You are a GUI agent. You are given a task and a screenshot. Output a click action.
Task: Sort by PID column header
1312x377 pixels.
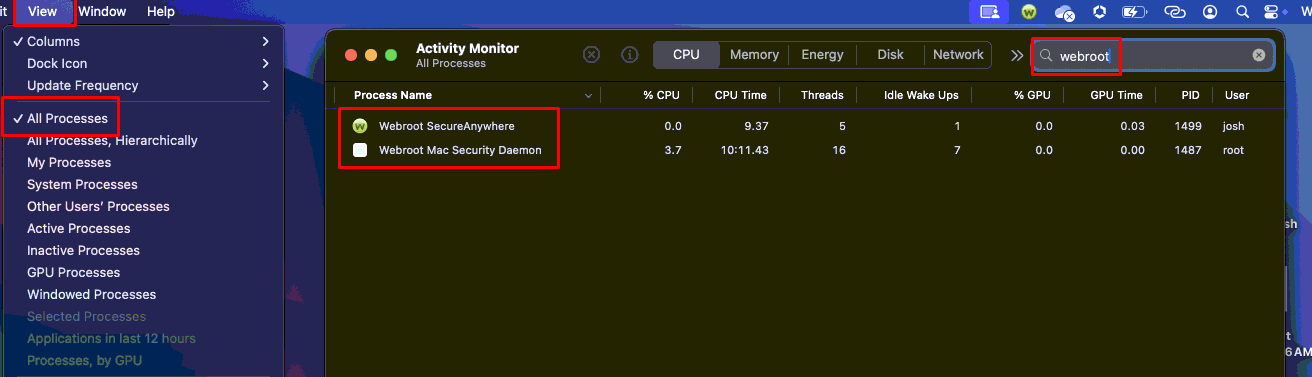(1190, 96)
